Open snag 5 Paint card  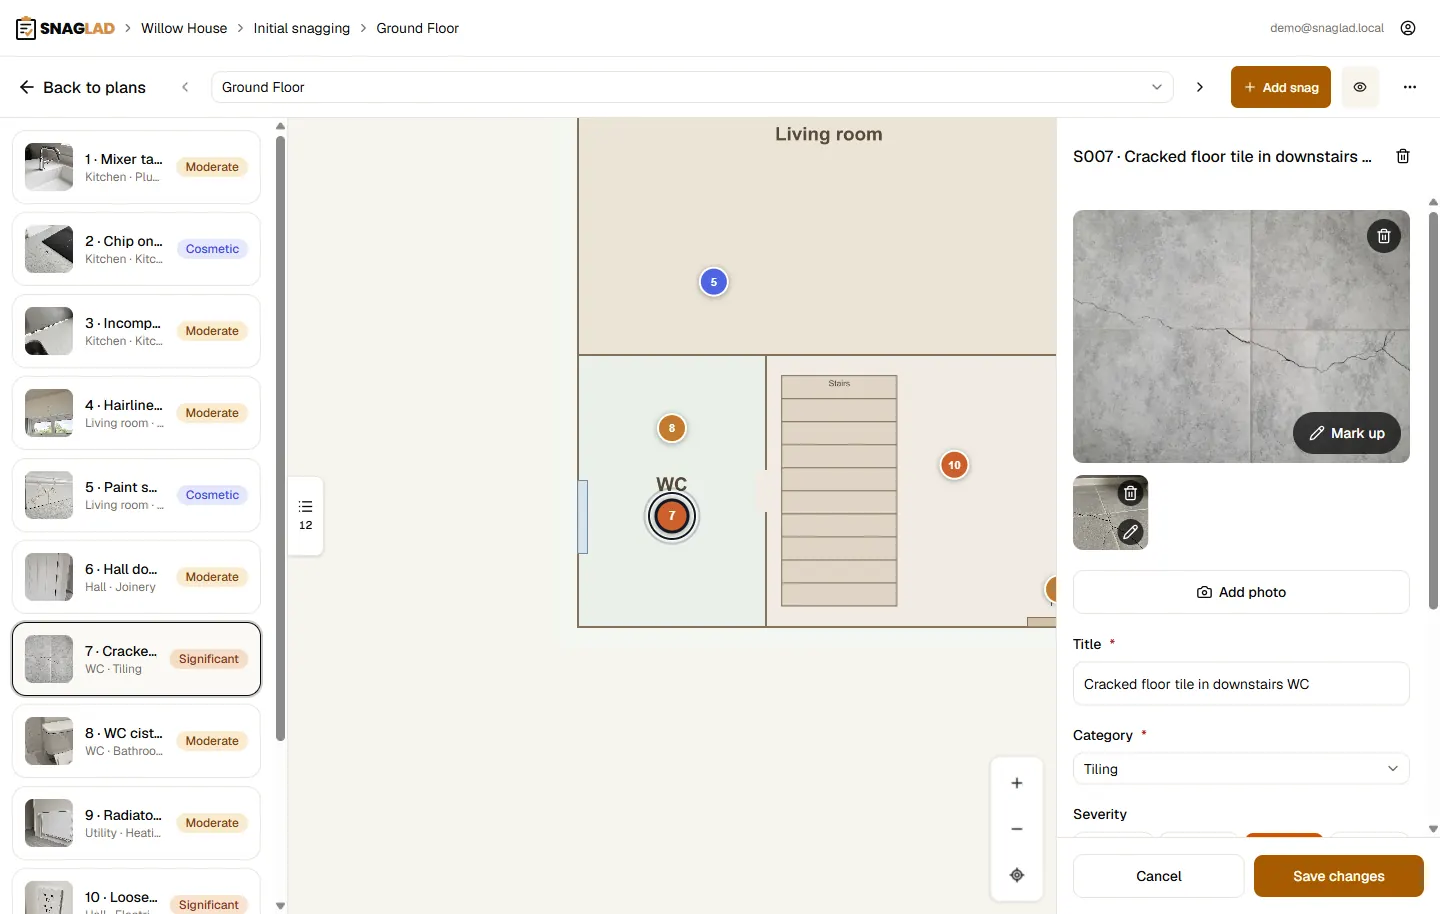pos(136,495)
